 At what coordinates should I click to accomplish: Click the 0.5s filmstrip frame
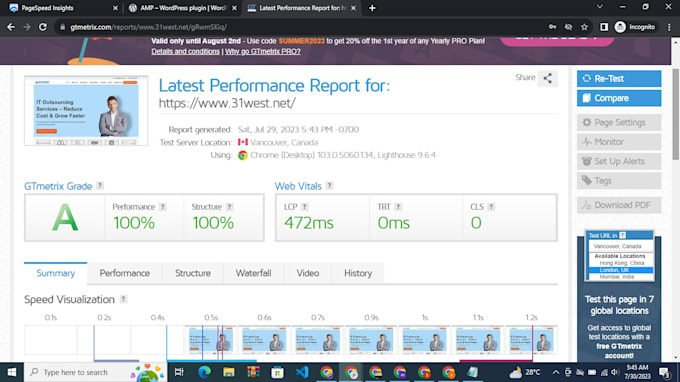211,340
